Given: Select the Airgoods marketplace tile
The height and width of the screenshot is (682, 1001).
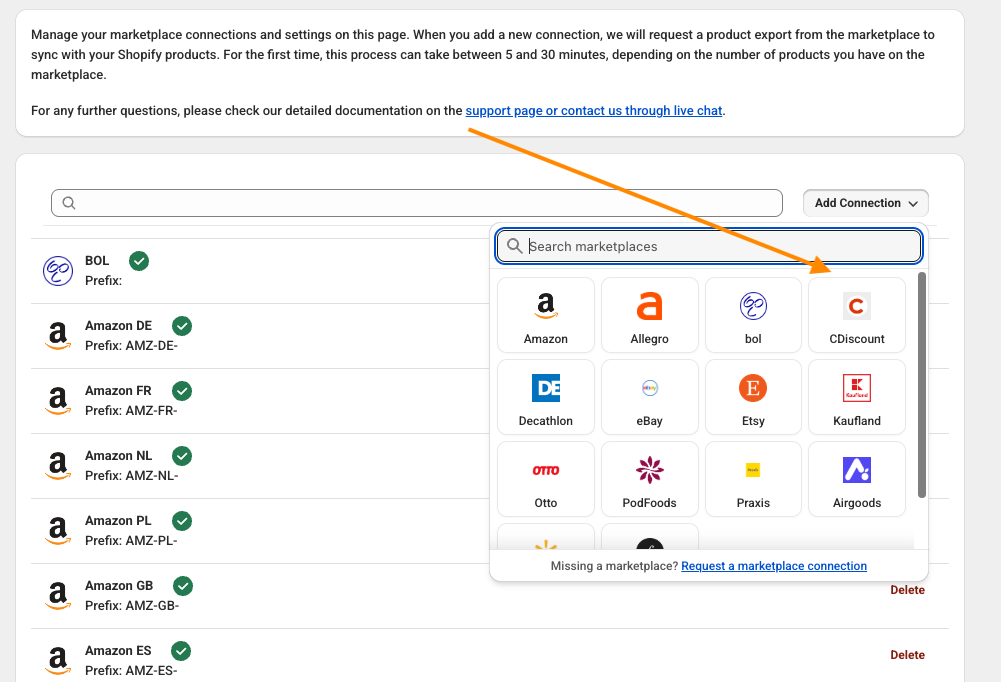Looking at the screenshot, I should (x=857, y=479).
